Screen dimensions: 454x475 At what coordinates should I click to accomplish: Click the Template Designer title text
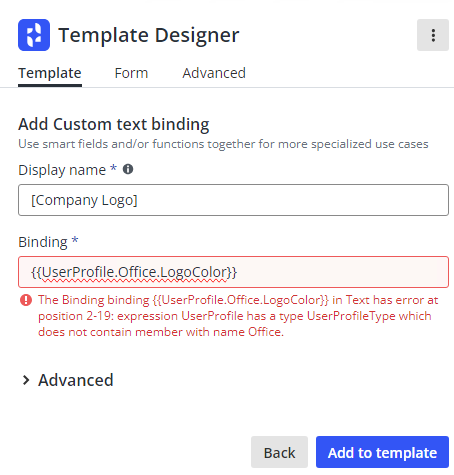(149, 35)
